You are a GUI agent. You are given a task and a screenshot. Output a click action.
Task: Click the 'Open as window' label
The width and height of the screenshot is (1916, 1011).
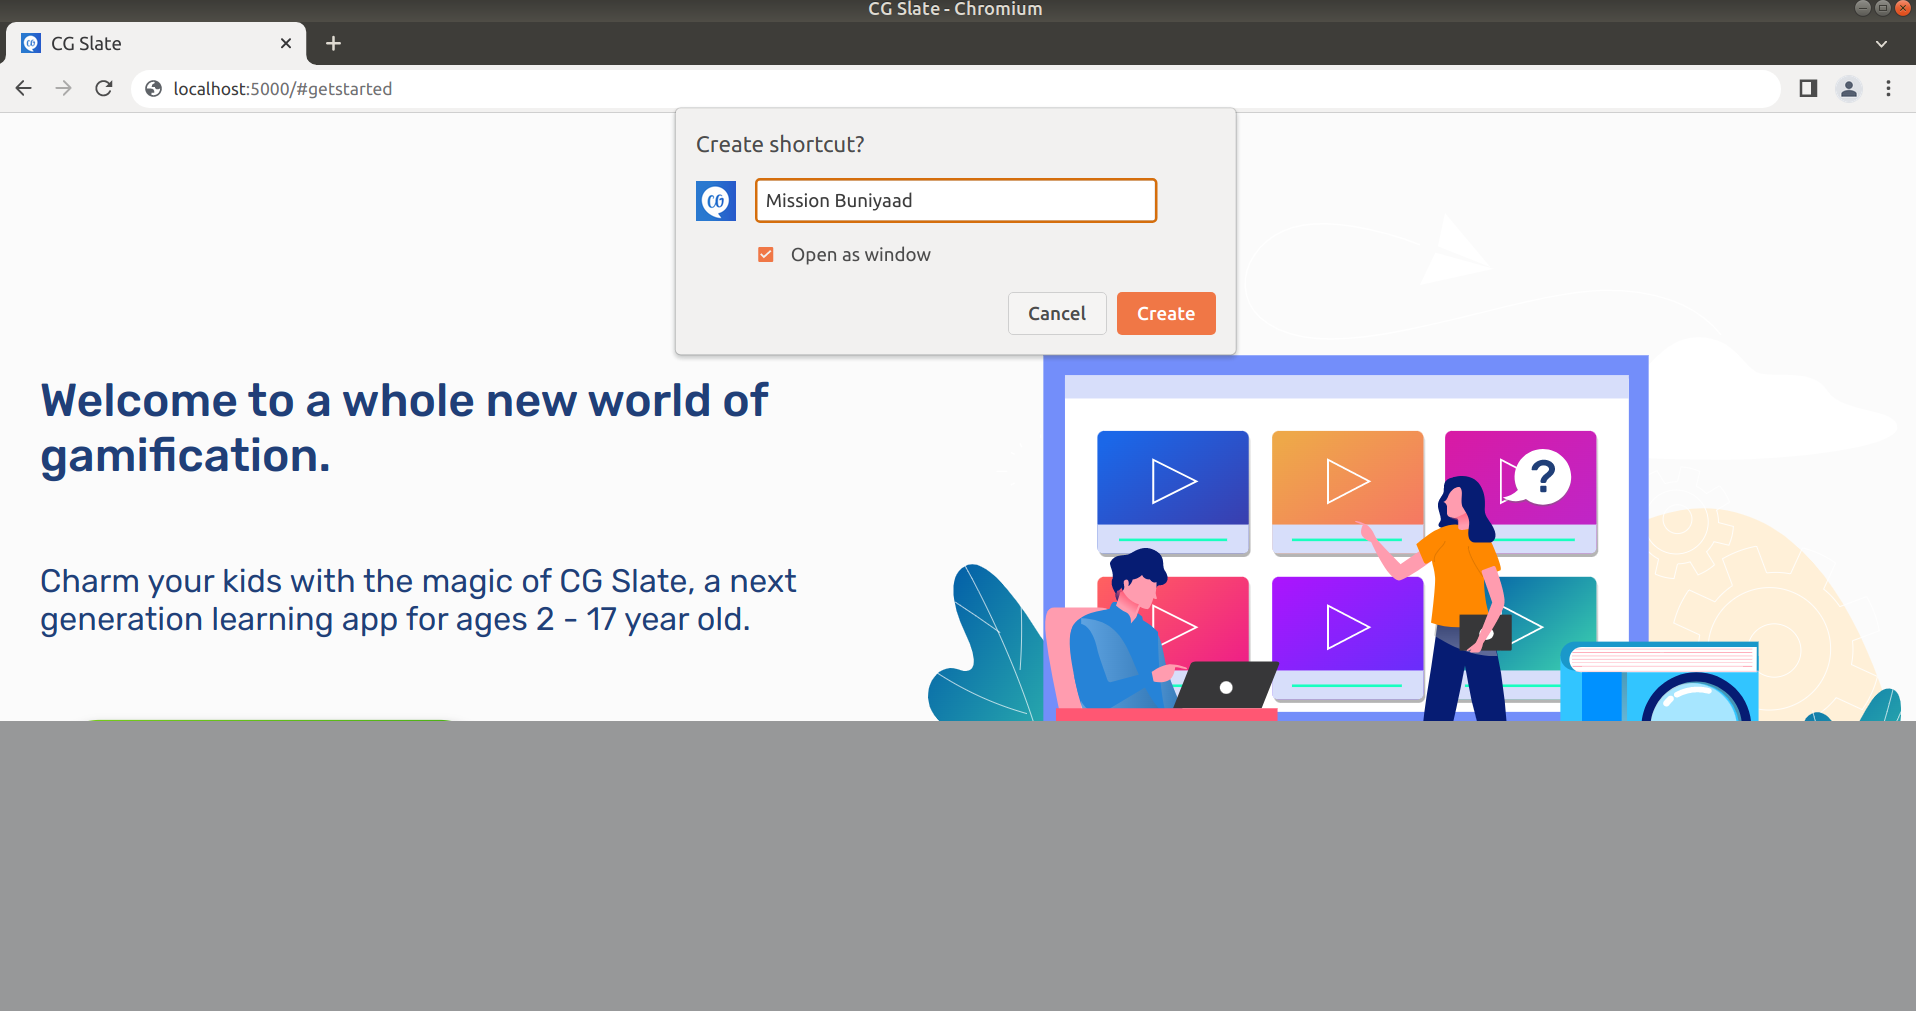pyautogui.click(x=861, y=255)
